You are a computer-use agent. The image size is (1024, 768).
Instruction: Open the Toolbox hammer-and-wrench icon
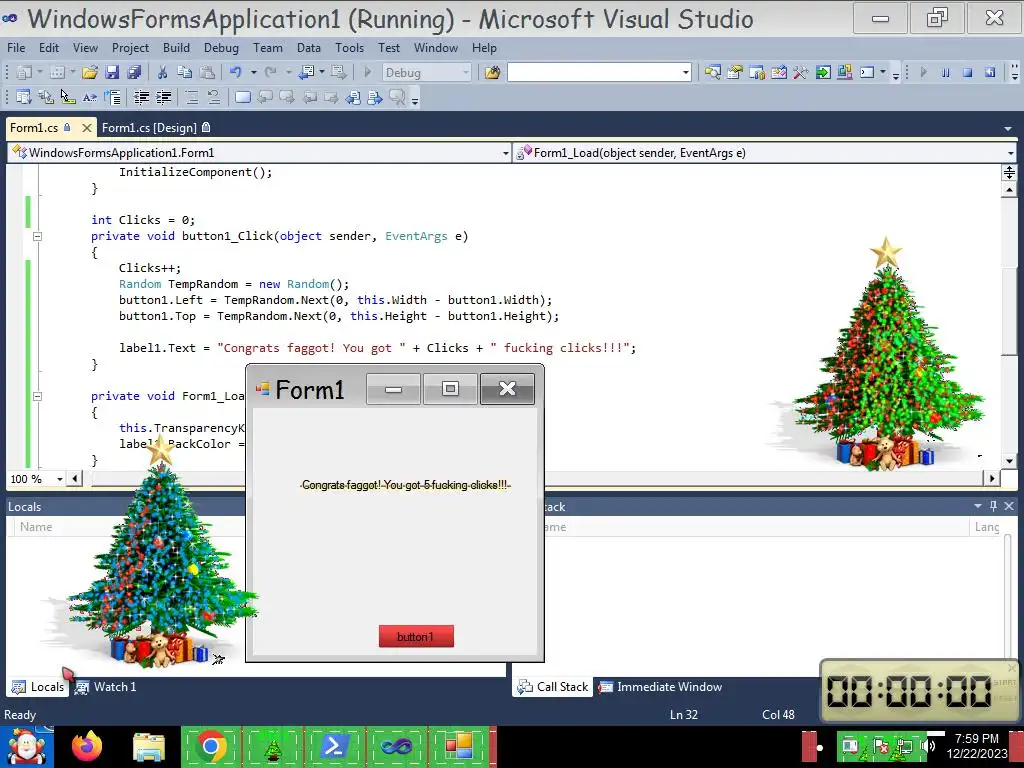pyautogui.click(x=800, y=72)
